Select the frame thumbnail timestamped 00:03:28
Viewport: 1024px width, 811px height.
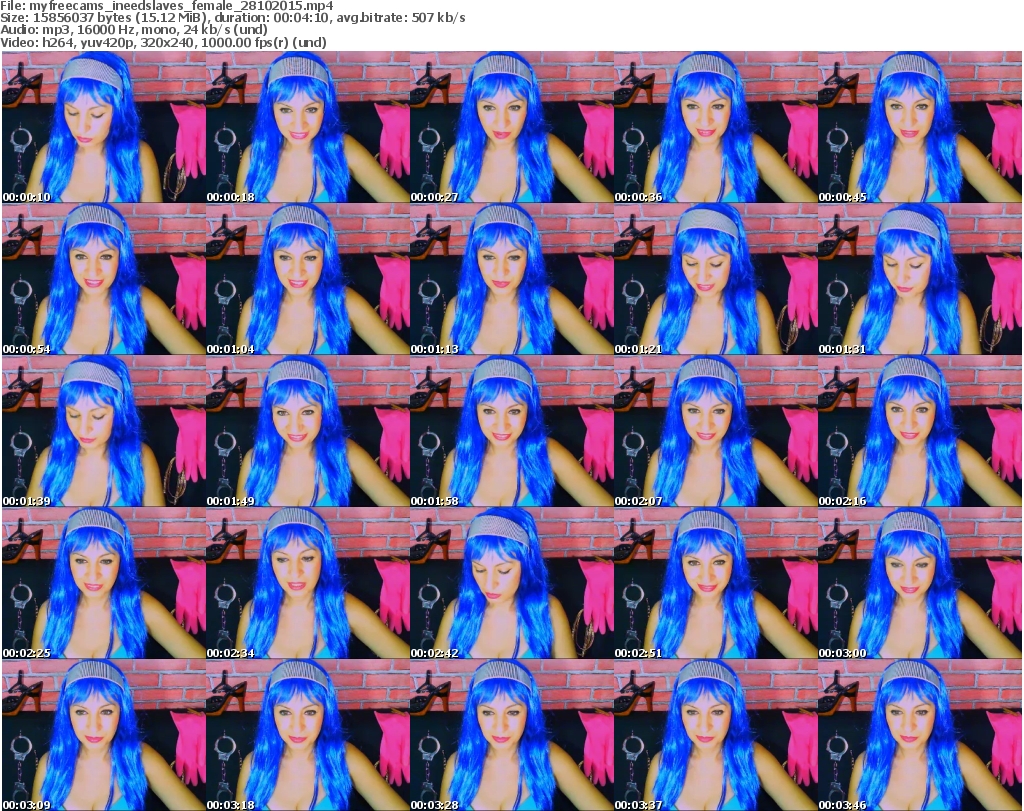[511, 735]
